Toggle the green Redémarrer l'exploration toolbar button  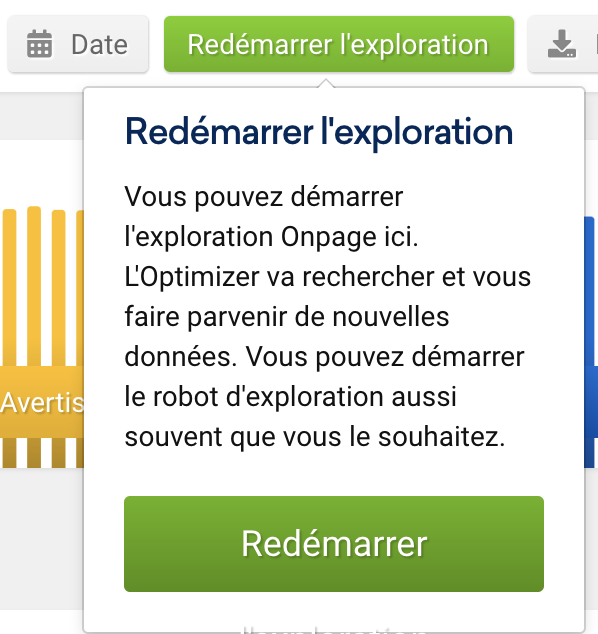pyautogui.click(x=339, y=44)
